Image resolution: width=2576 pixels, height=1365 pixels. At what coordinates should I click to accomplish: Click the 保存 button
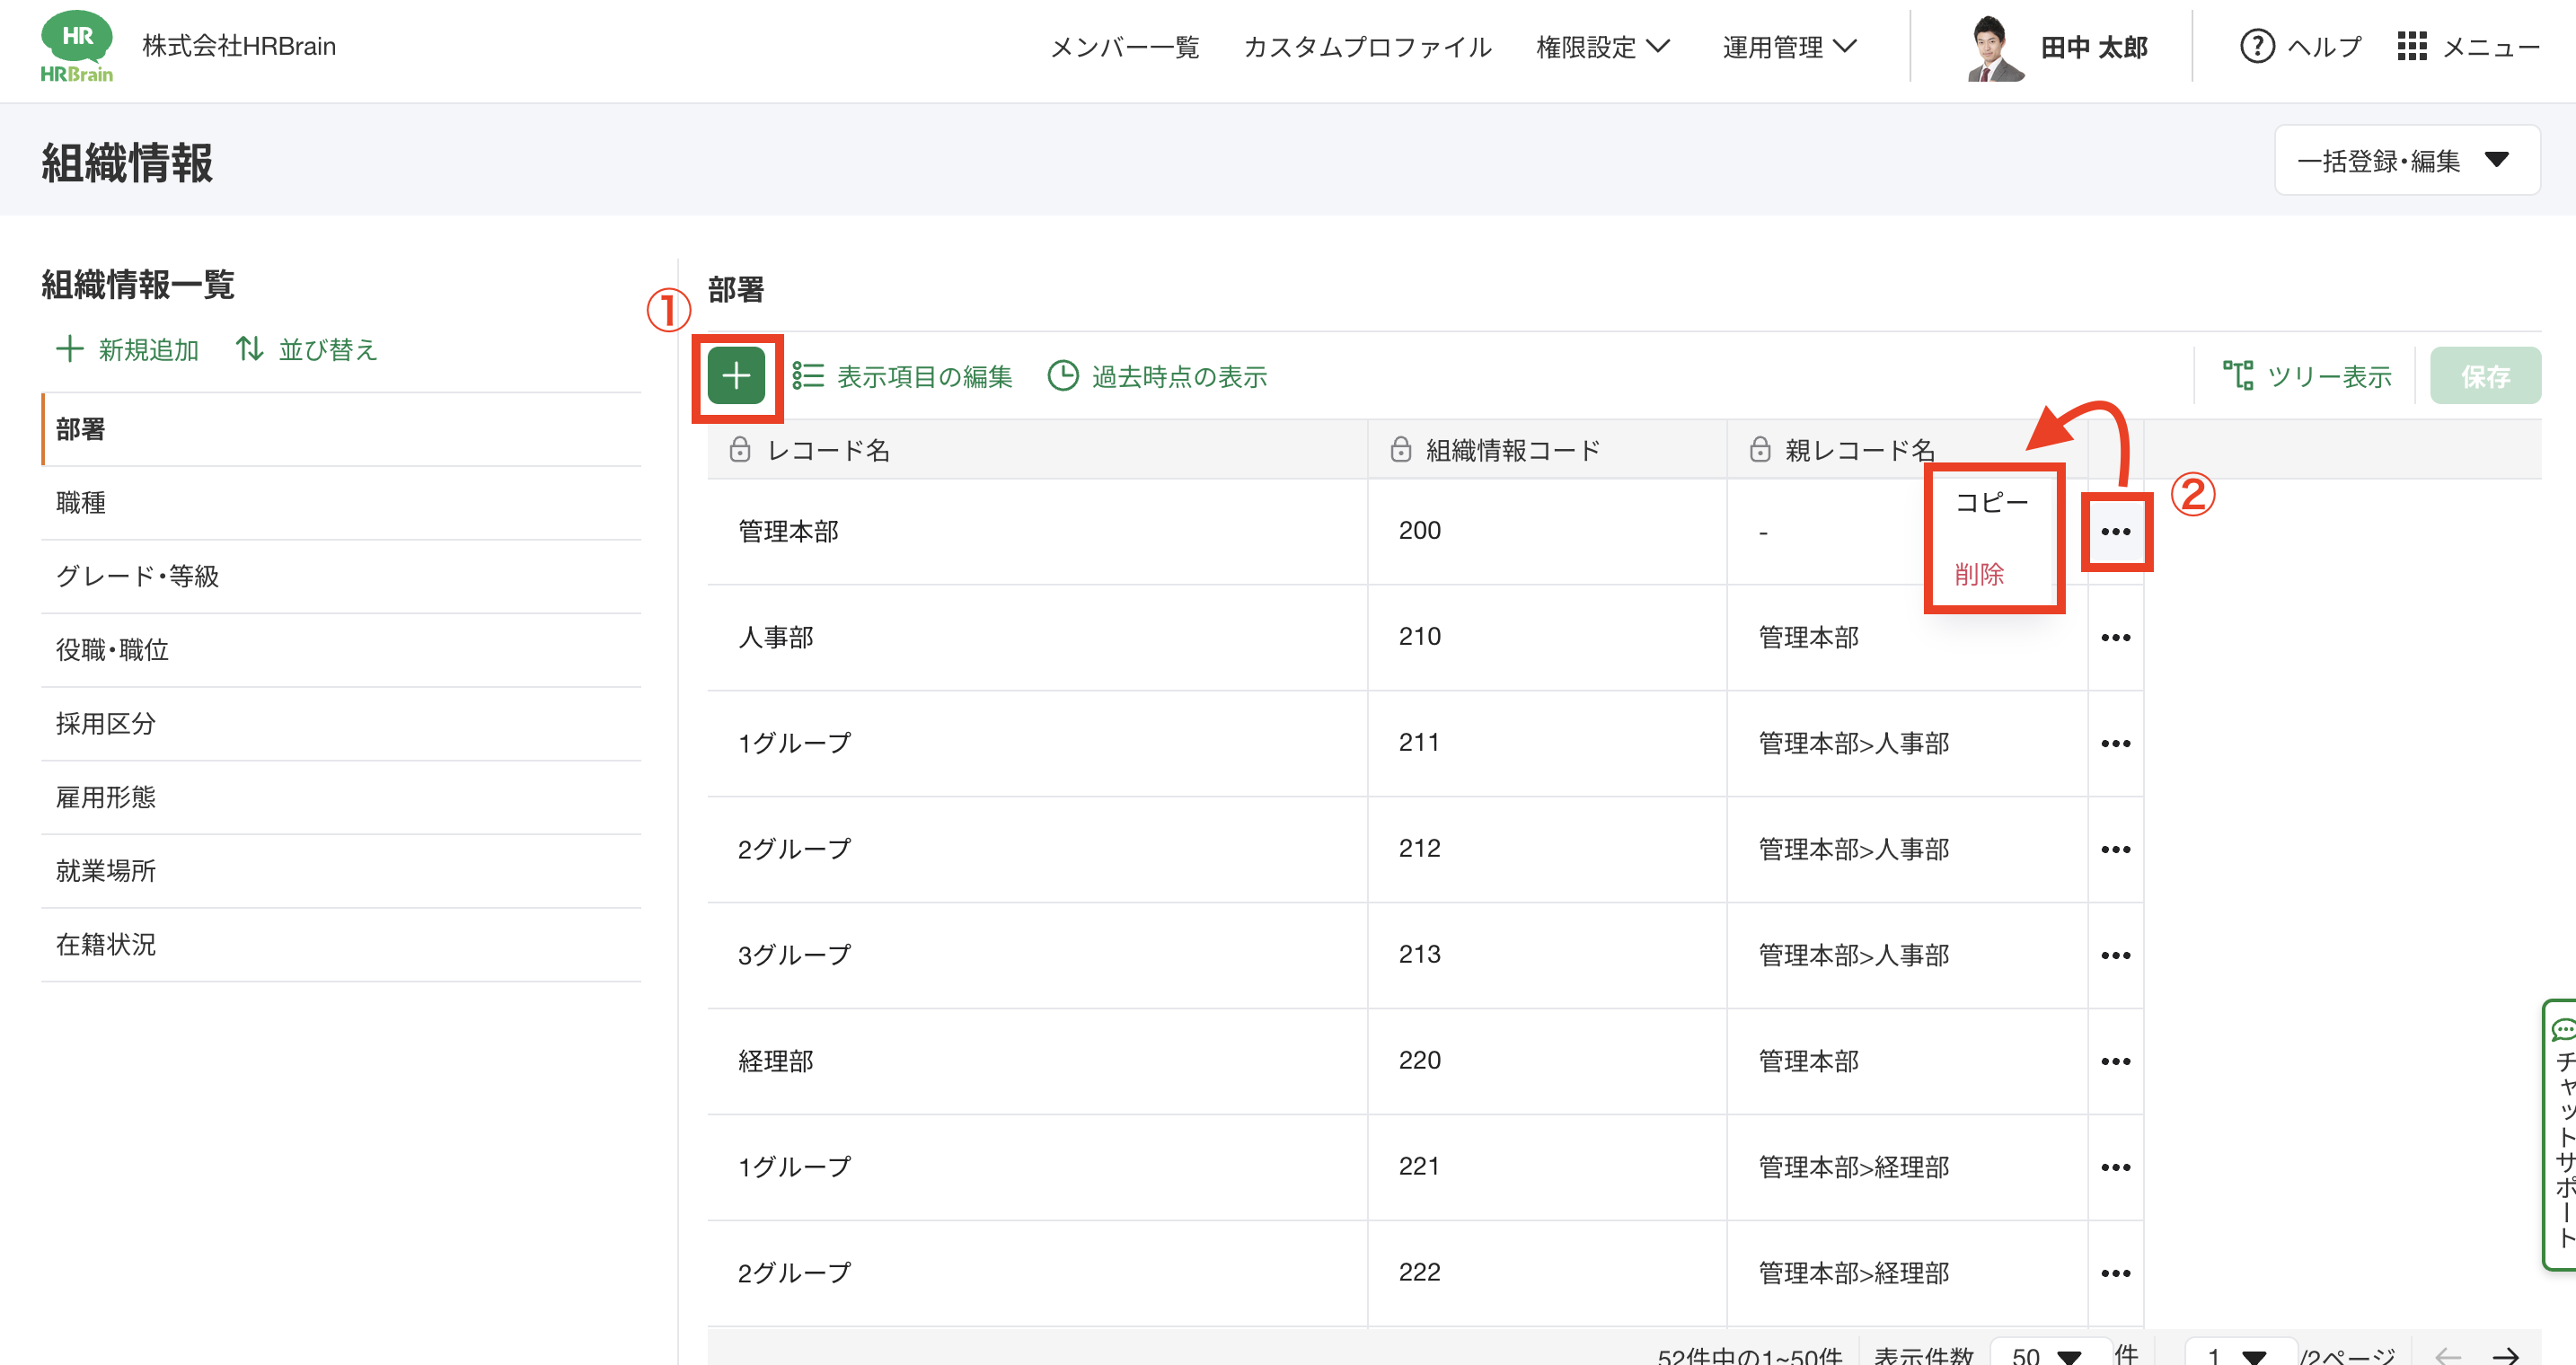(2484, 376)
